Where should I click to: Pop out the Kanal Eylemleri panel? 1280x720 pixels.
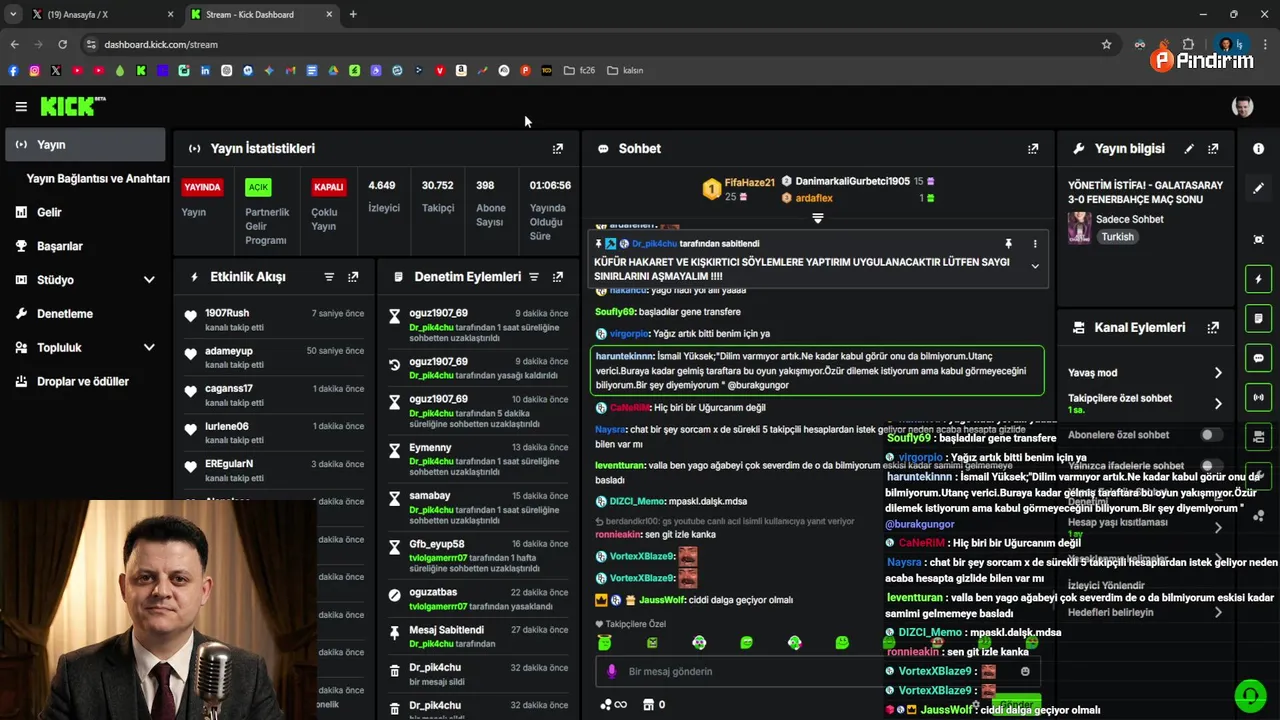pos(1213,327)
